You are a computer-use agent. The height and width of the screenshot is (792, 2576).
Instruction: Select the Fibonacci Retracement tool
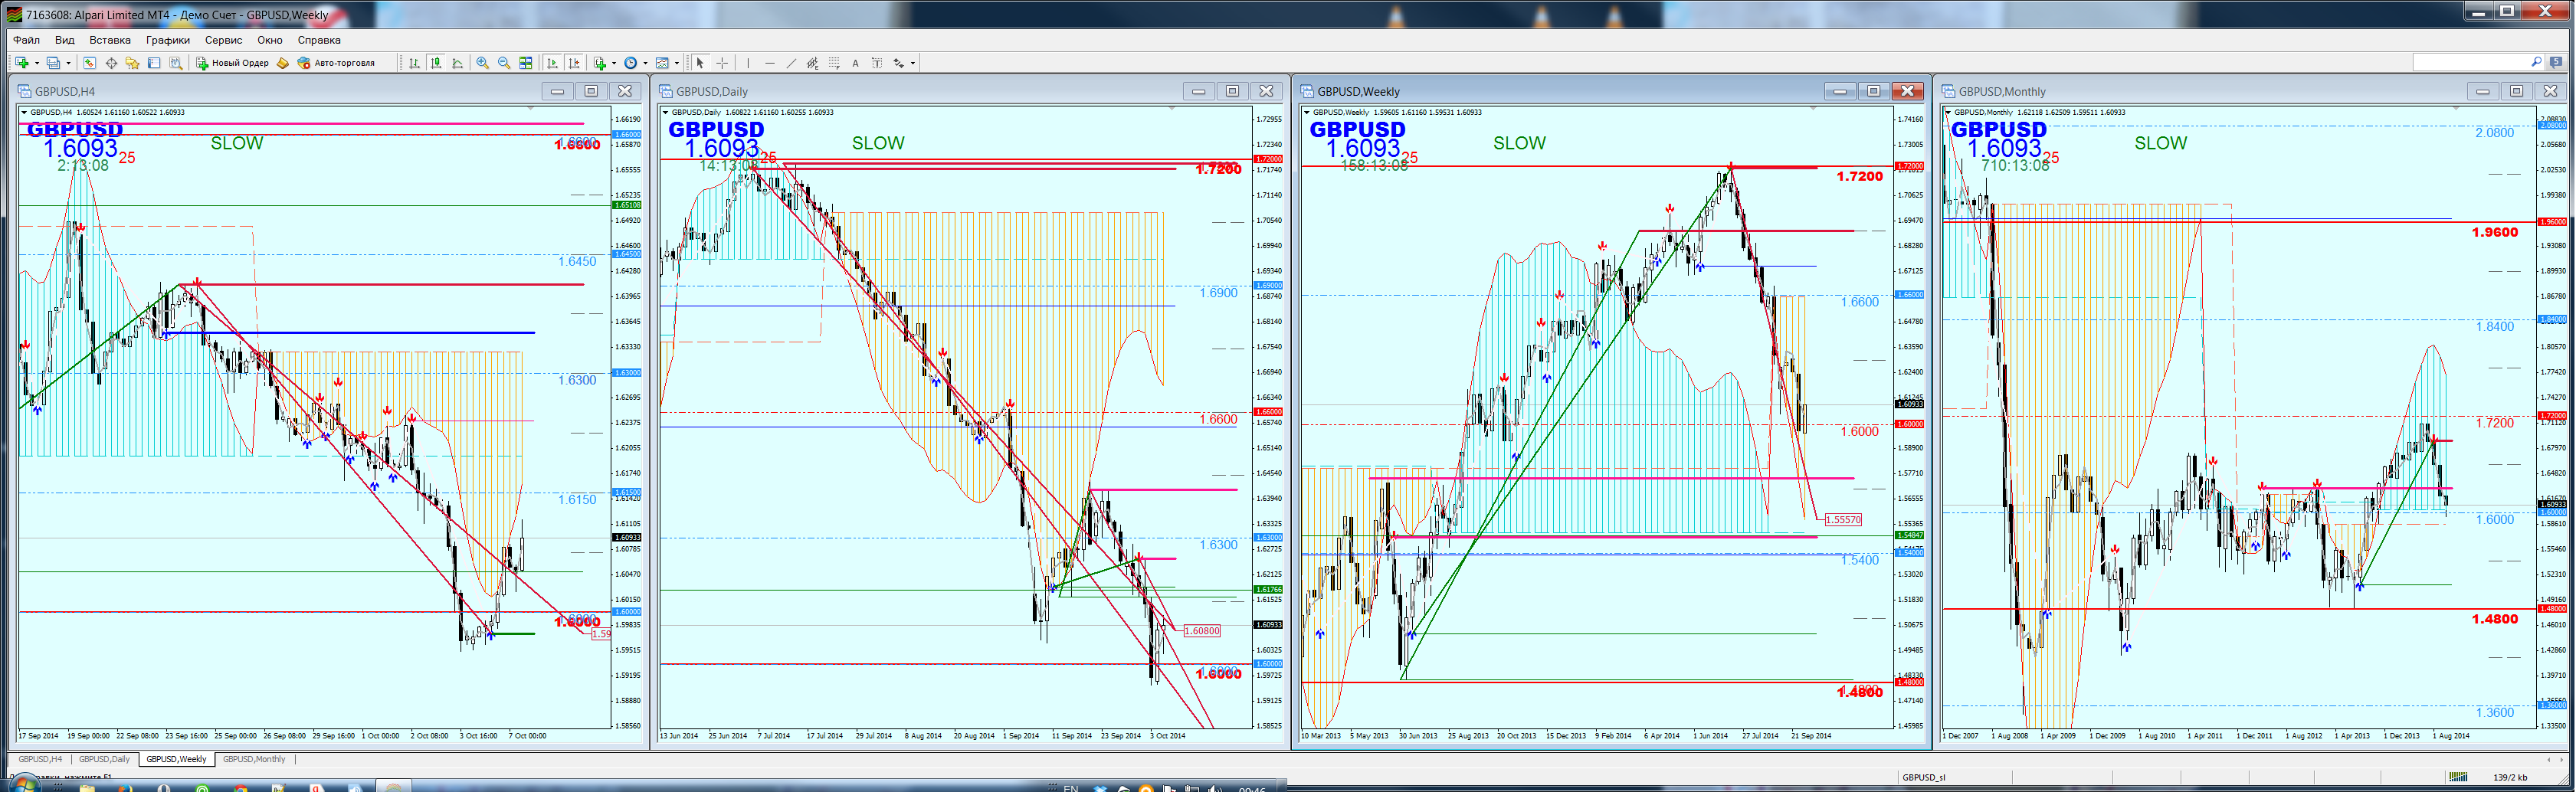point(835,63)
